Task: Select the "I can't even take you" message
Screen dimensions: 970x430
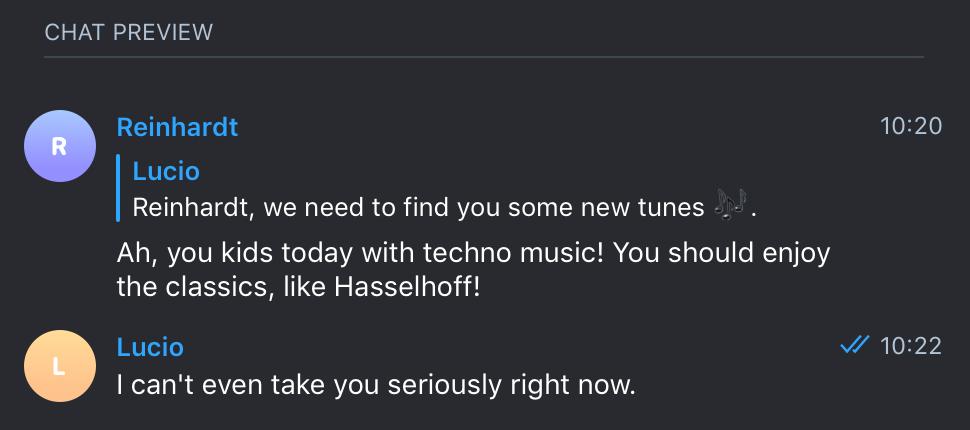Action: pos(376,384)
